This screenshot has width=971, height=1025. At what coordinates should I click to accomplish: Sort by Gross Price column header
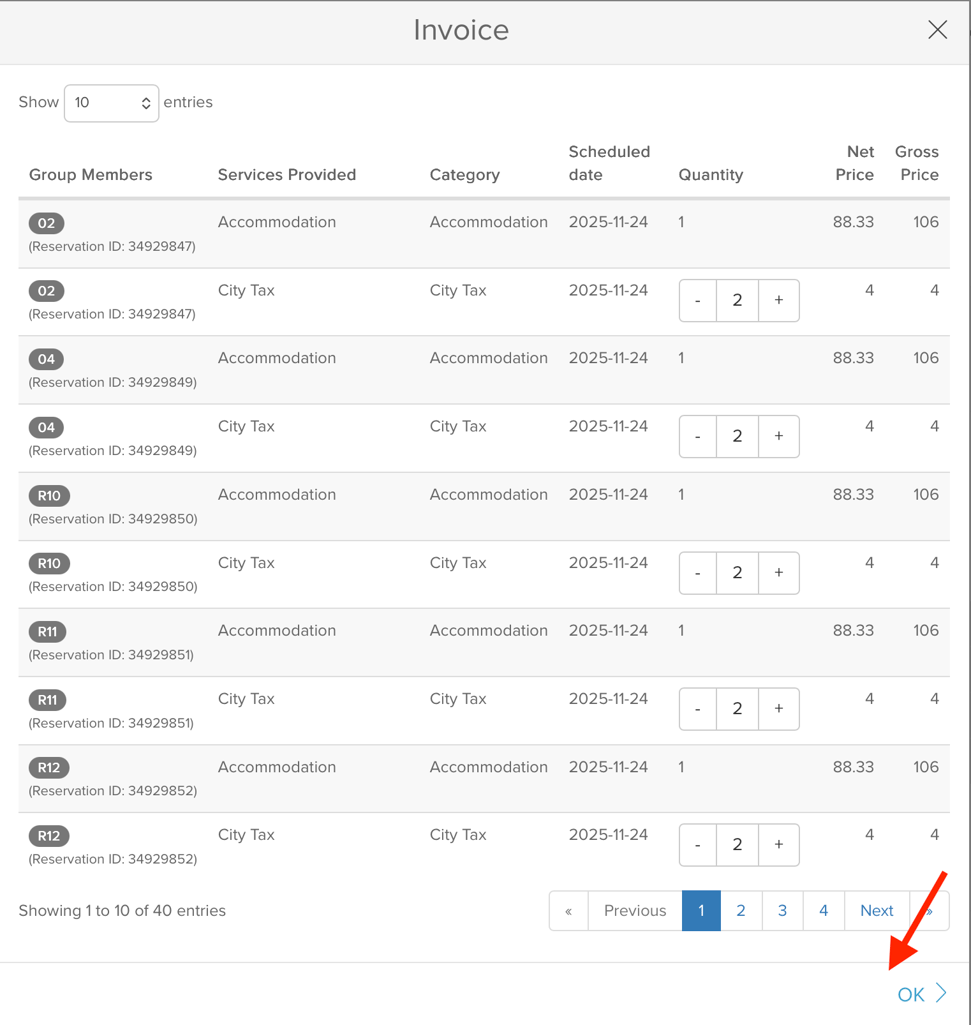coord(917,163)
